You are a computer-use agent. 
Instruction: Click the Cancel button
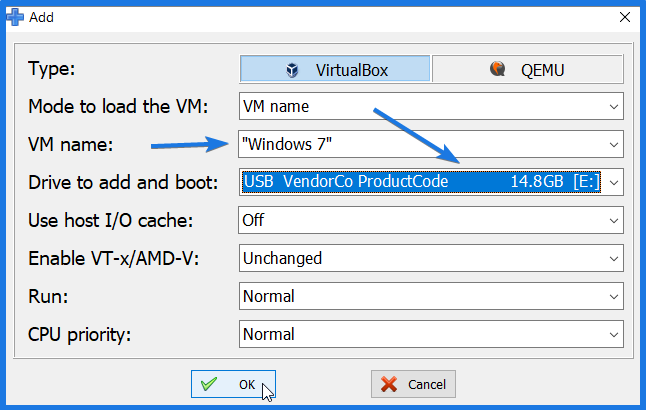click(413, 384)
